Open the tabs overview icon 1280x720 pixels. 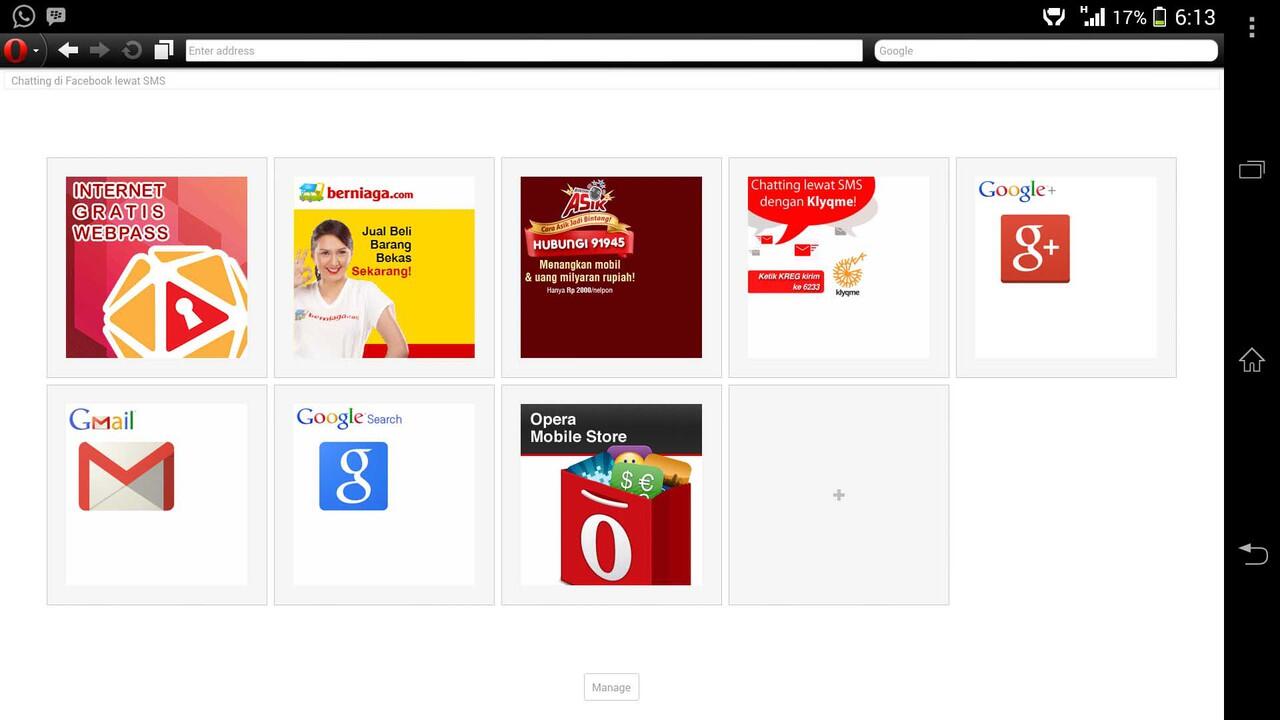[x=164, y=50]
